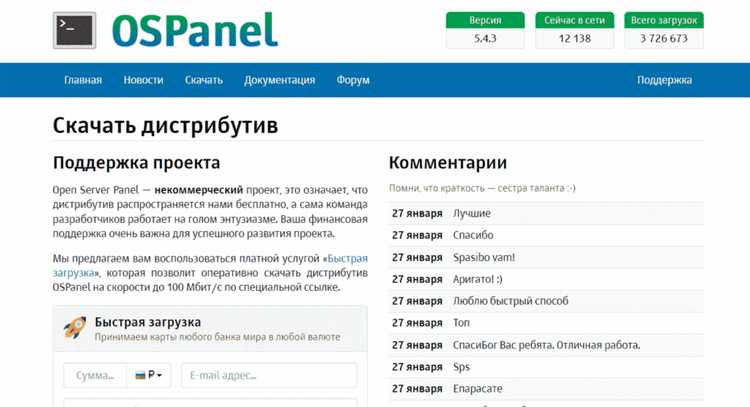This screenshot has width=750, height=407.
Task: Click the Версия 5.4.3 badge
Action: point(485,31)
